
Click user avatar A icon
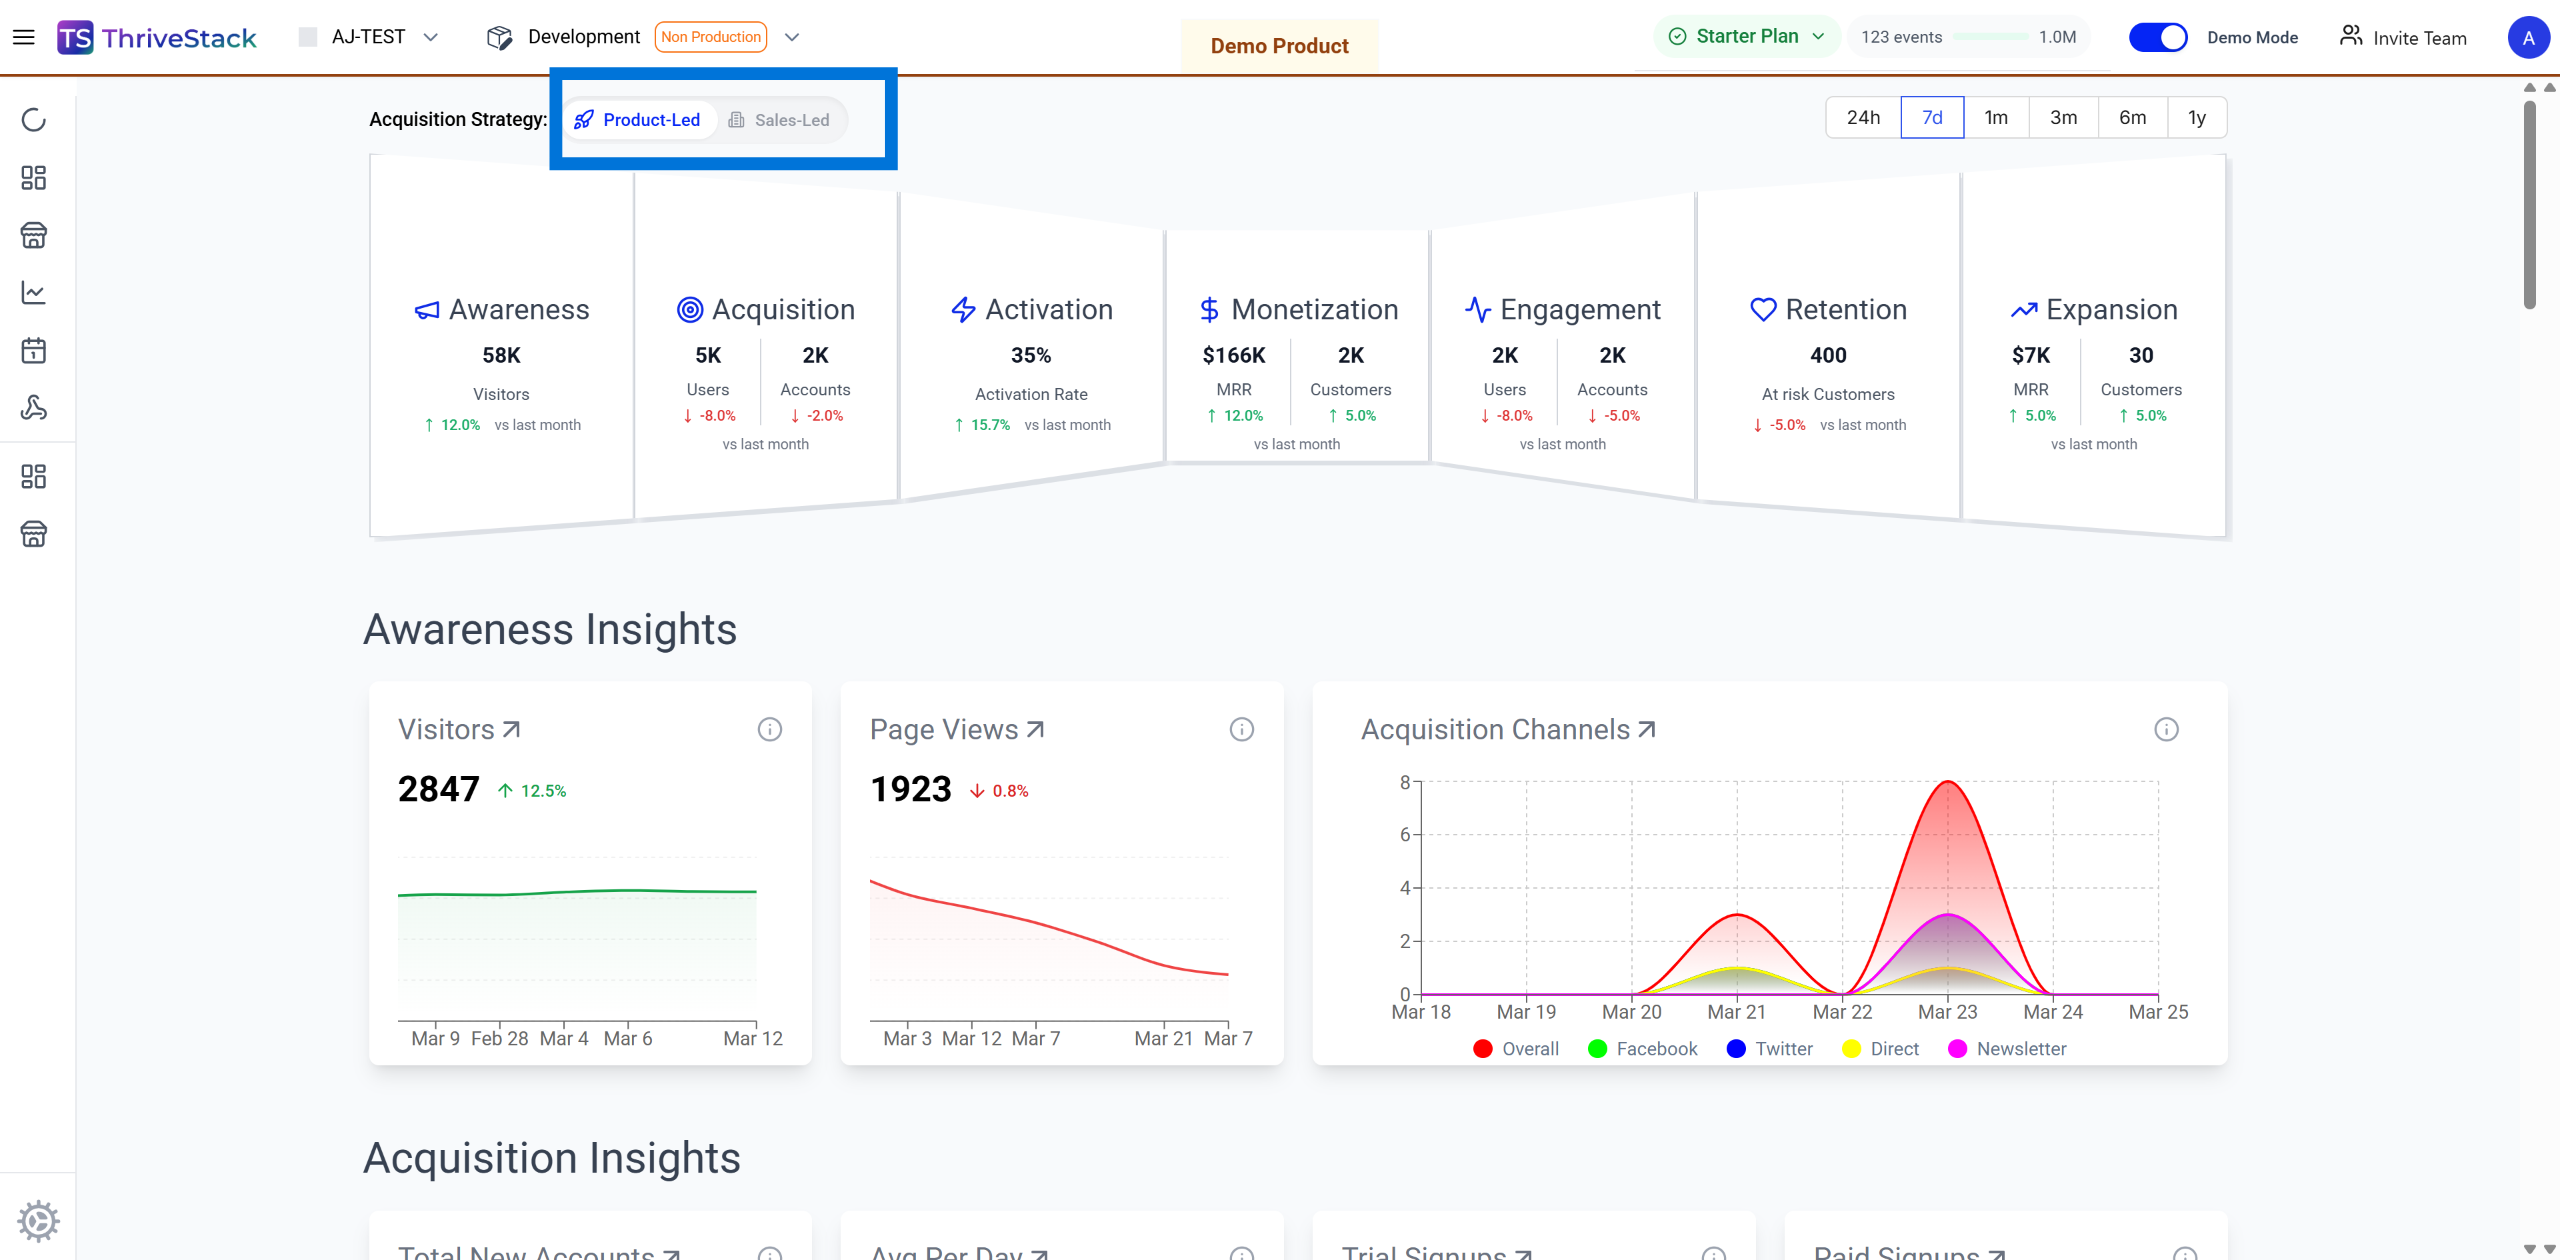[2528, 38]
